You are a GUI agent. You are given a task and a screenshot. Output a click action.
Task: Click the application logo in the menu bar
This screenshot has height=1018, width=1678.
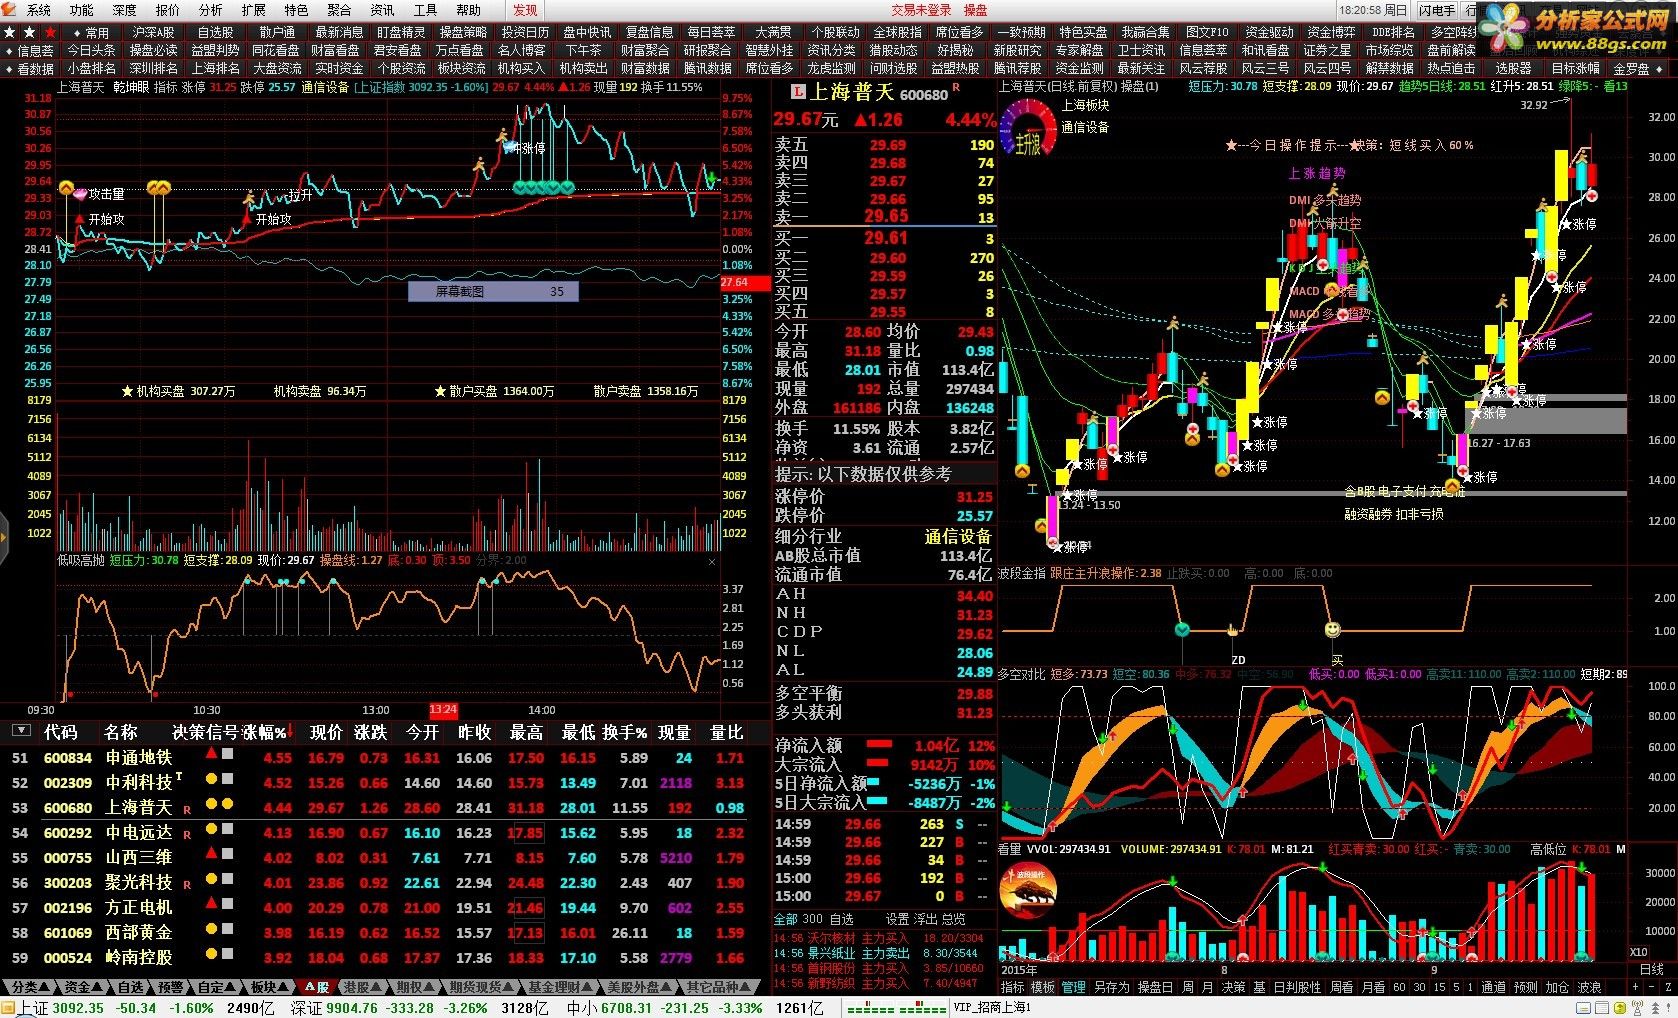click(9, 10)
